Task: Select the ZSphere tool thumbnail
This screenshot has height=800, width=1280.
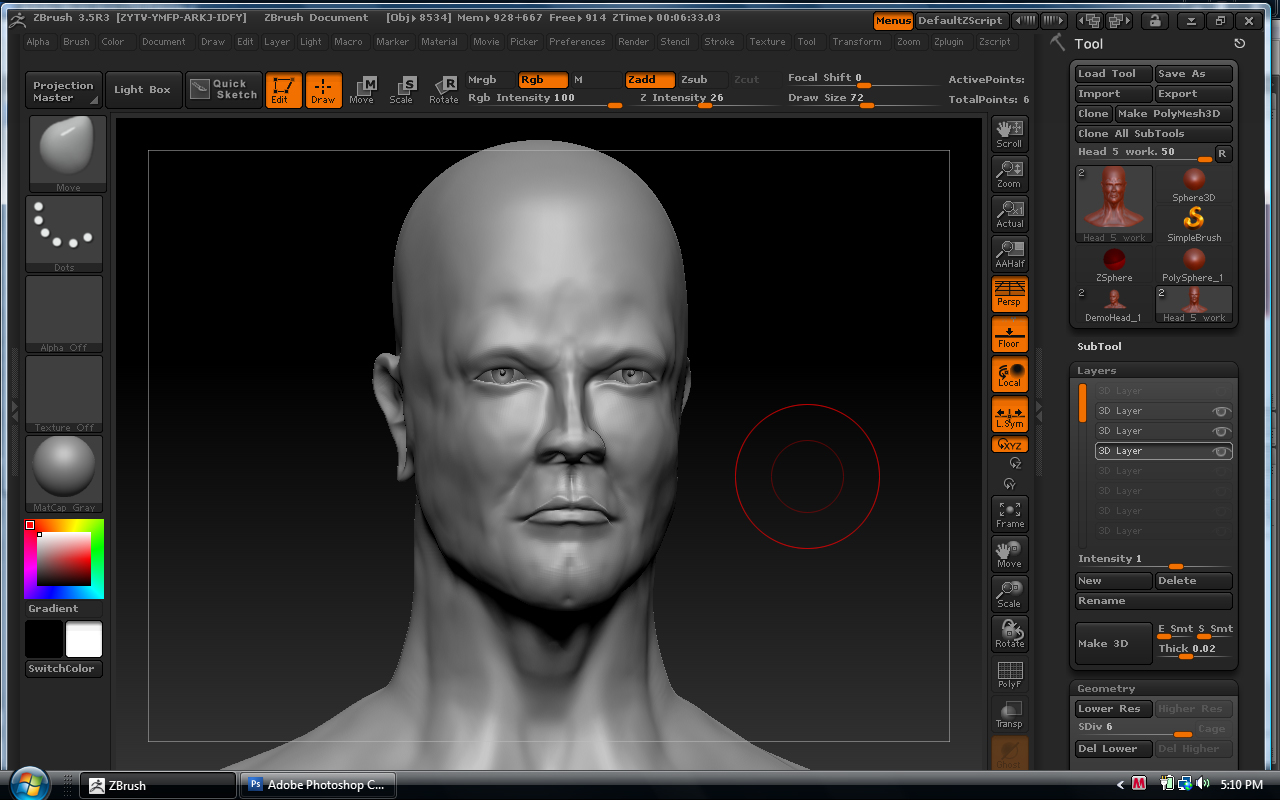Action: [1114, 265]
